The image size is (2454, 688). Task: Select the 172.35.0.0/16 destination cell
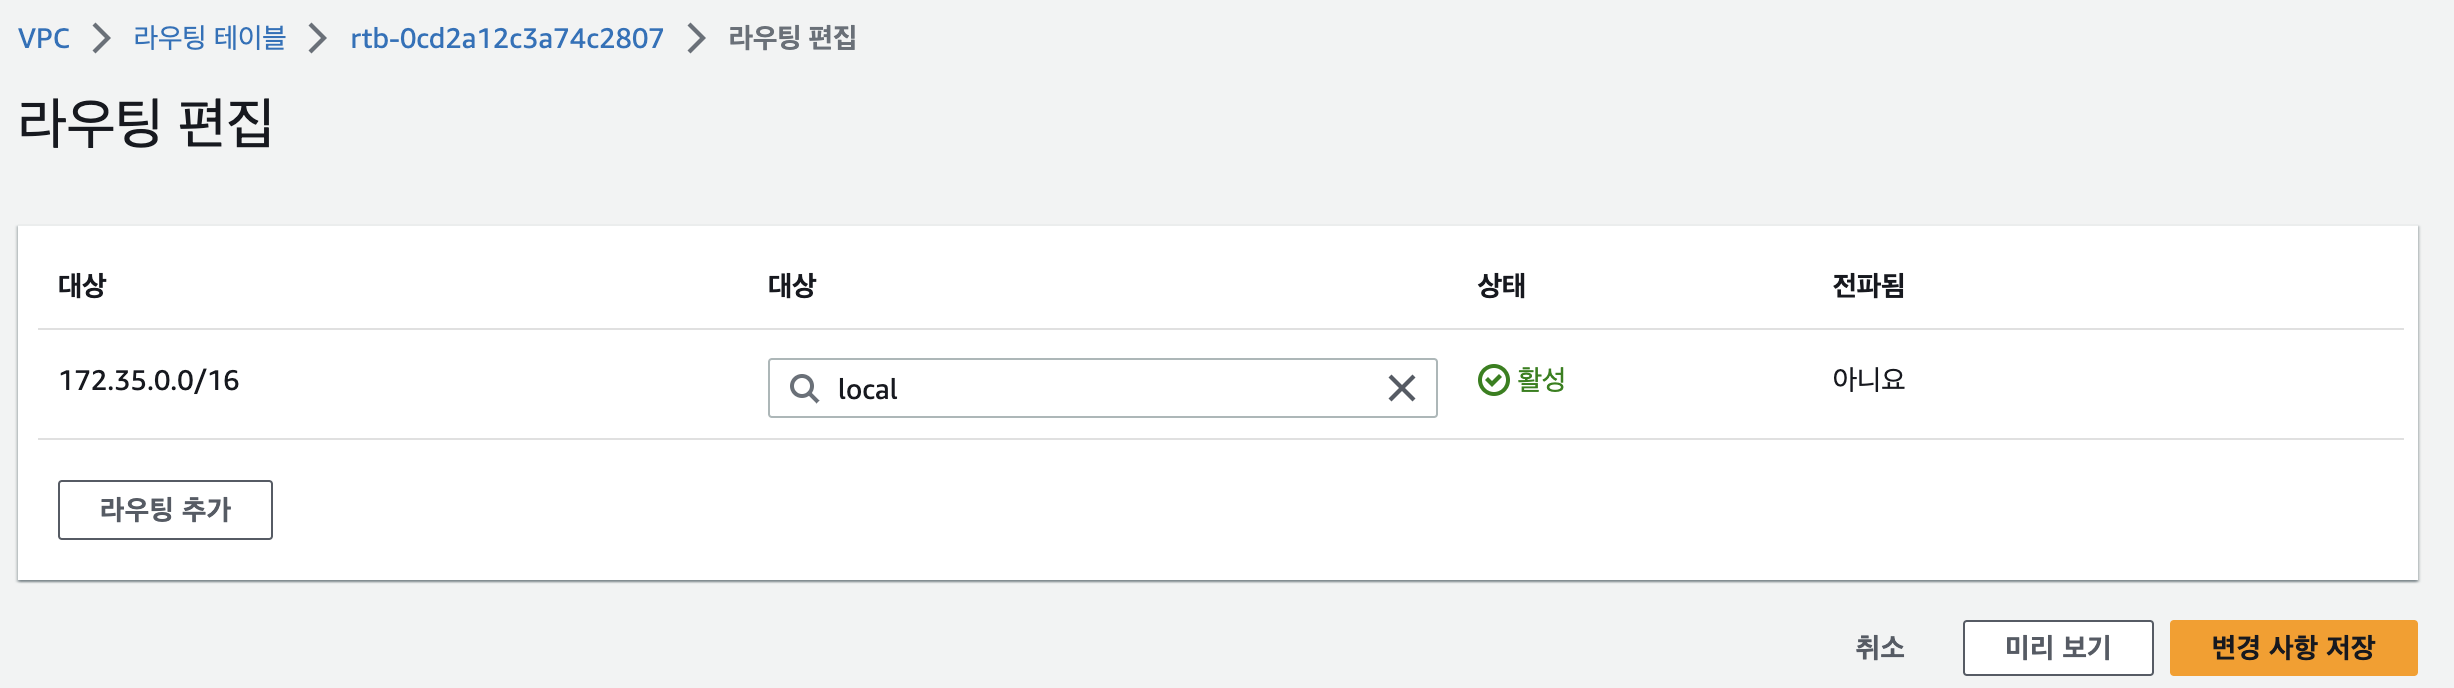click(149, 380)
